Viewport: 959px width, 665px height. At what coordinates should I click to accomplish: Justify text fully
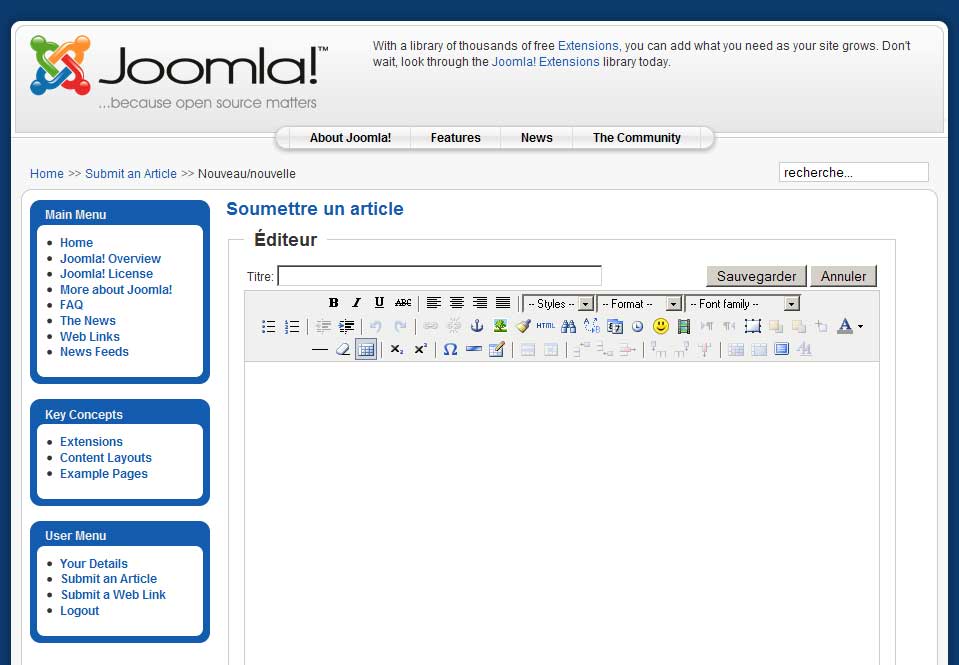coord(503,303)
